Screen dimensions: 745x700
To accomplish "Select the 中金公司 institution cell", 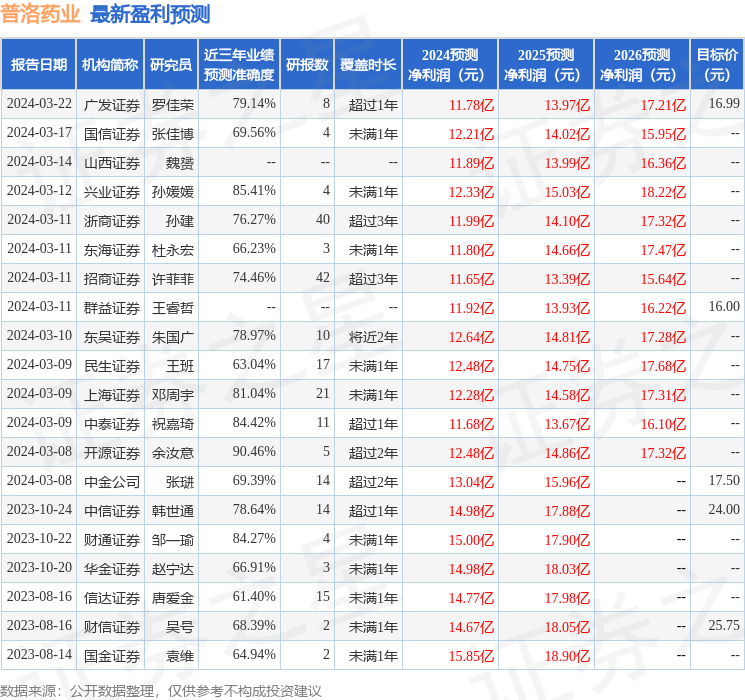I will (112, 482).
